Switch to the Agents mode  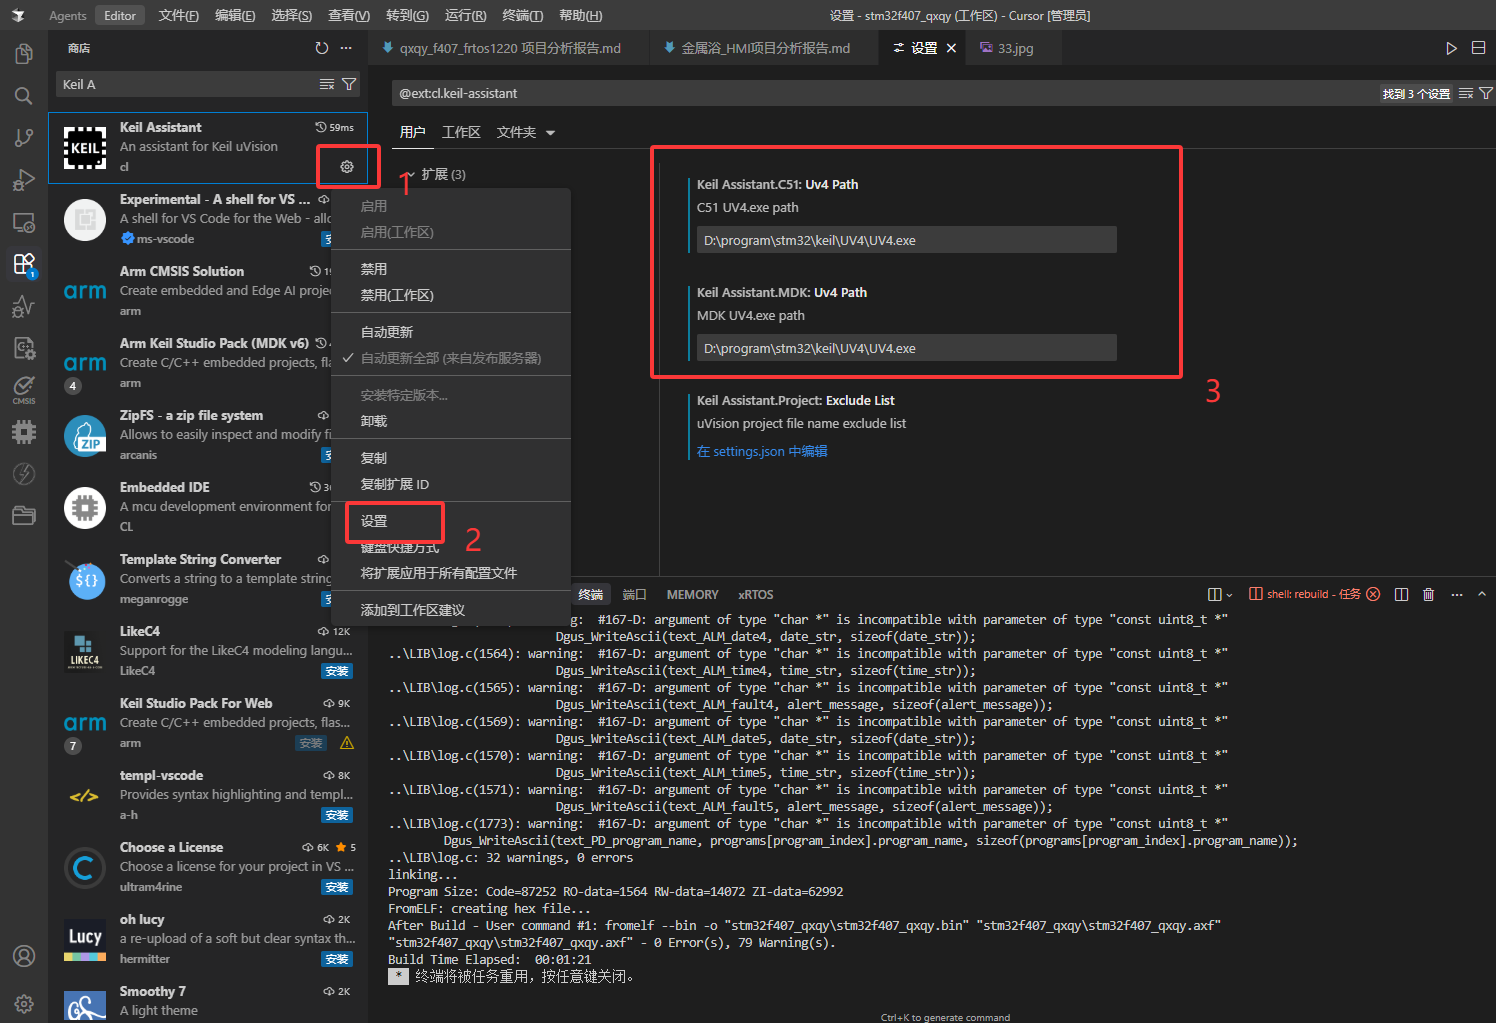point(67,16)
